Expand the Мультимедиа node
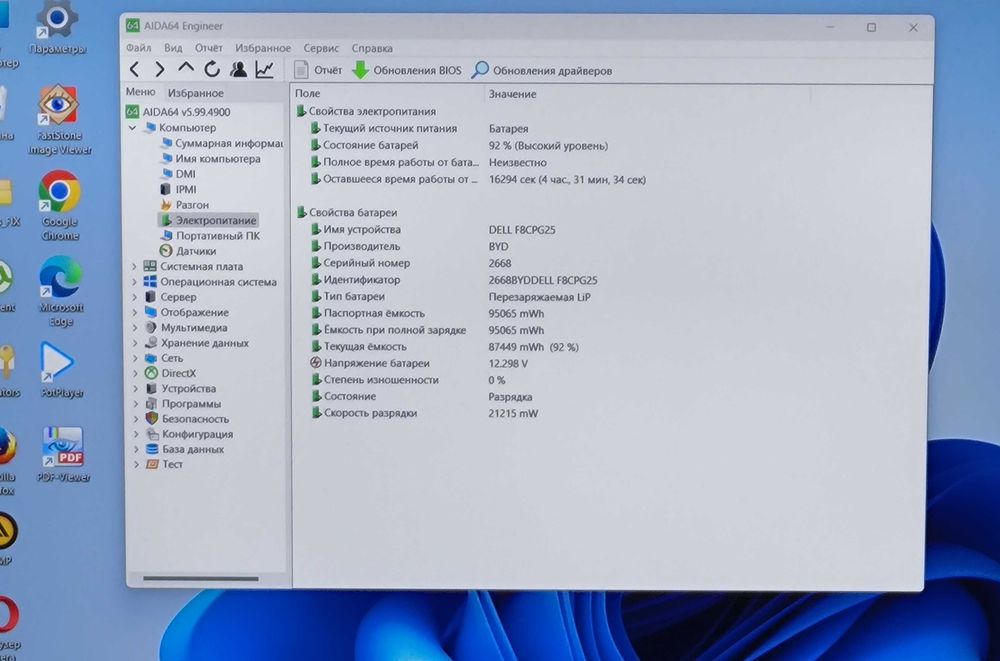This screenshot has height=661, width=1000. coord(135,328)
